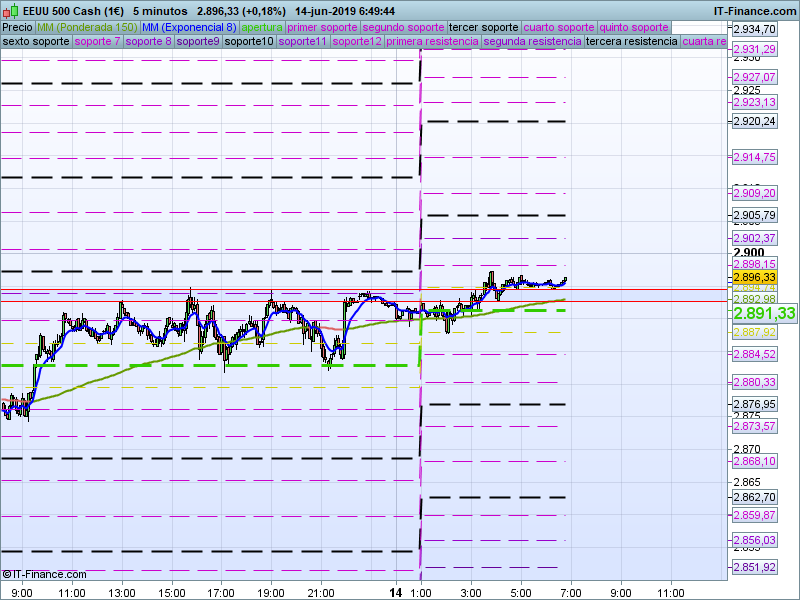
Task: Select the tercera resistencia indicator label
Action: click(x=631, y=42)
